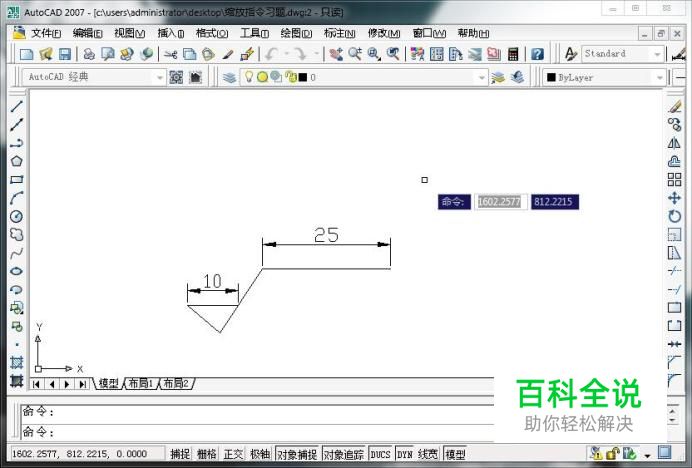Image resolution: width=692 pixels, height=468 pixels.
Task: Open the status bar tray menu arrow
Action: pos(647,455)
